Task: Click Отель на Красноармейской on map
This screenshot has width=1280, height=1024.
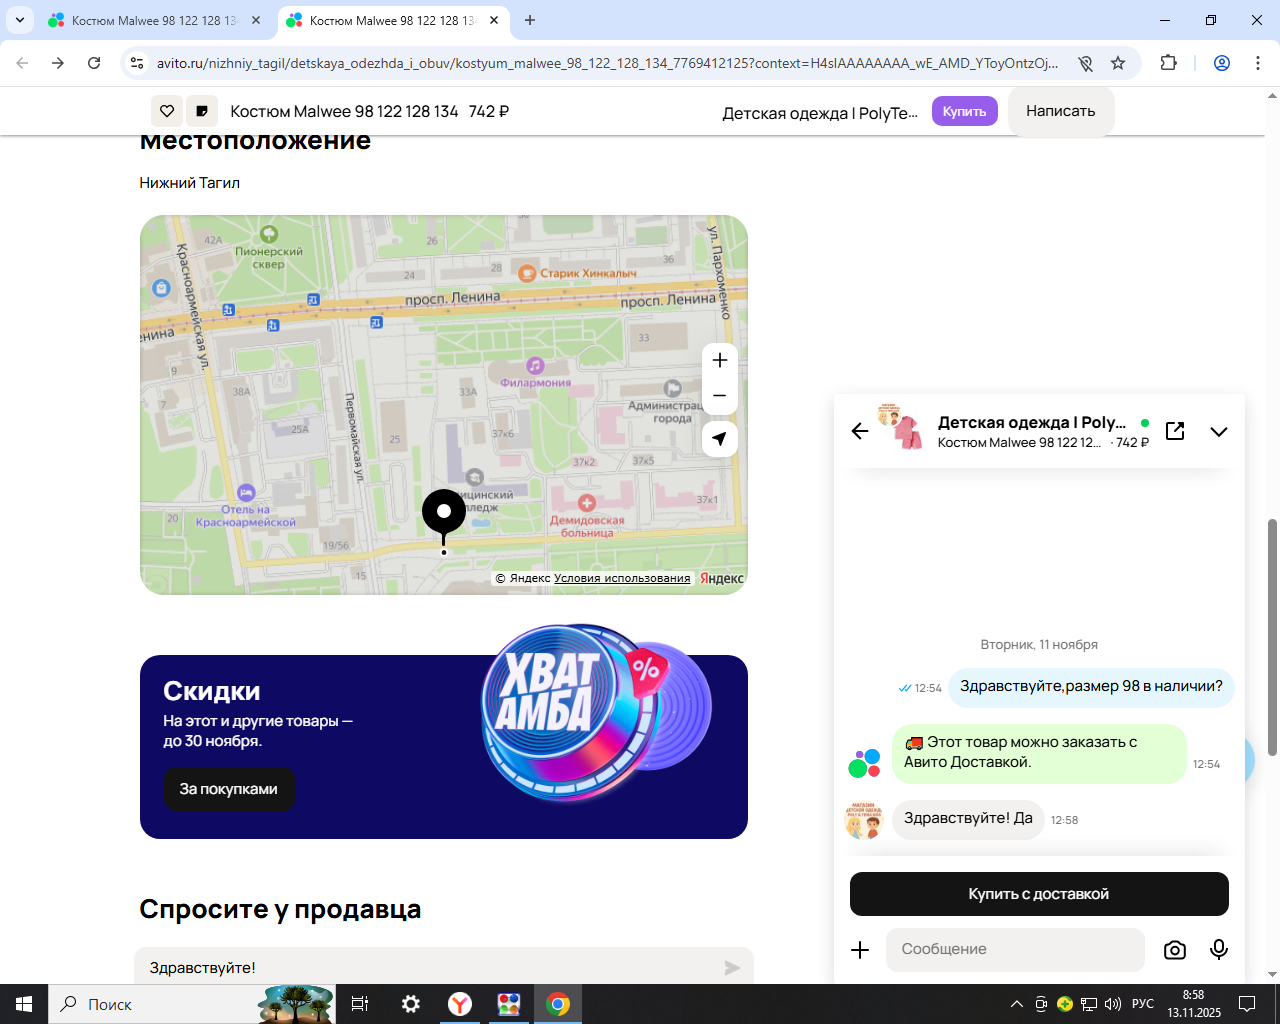Action: click(x=246, y=507)
